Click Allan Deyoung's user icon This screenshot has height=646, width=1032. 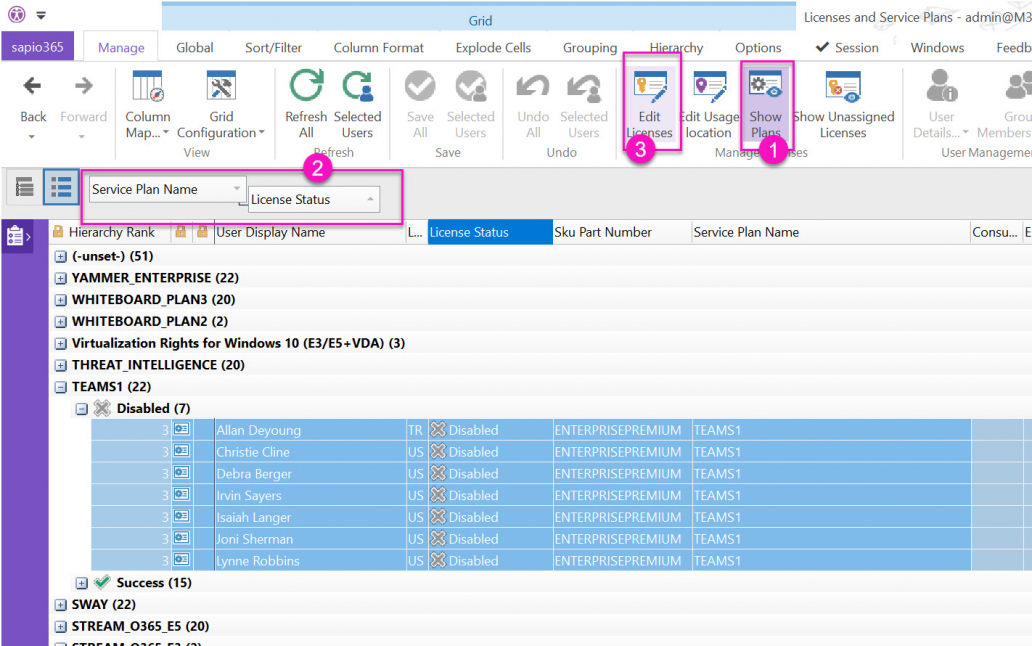coord(182,430)
